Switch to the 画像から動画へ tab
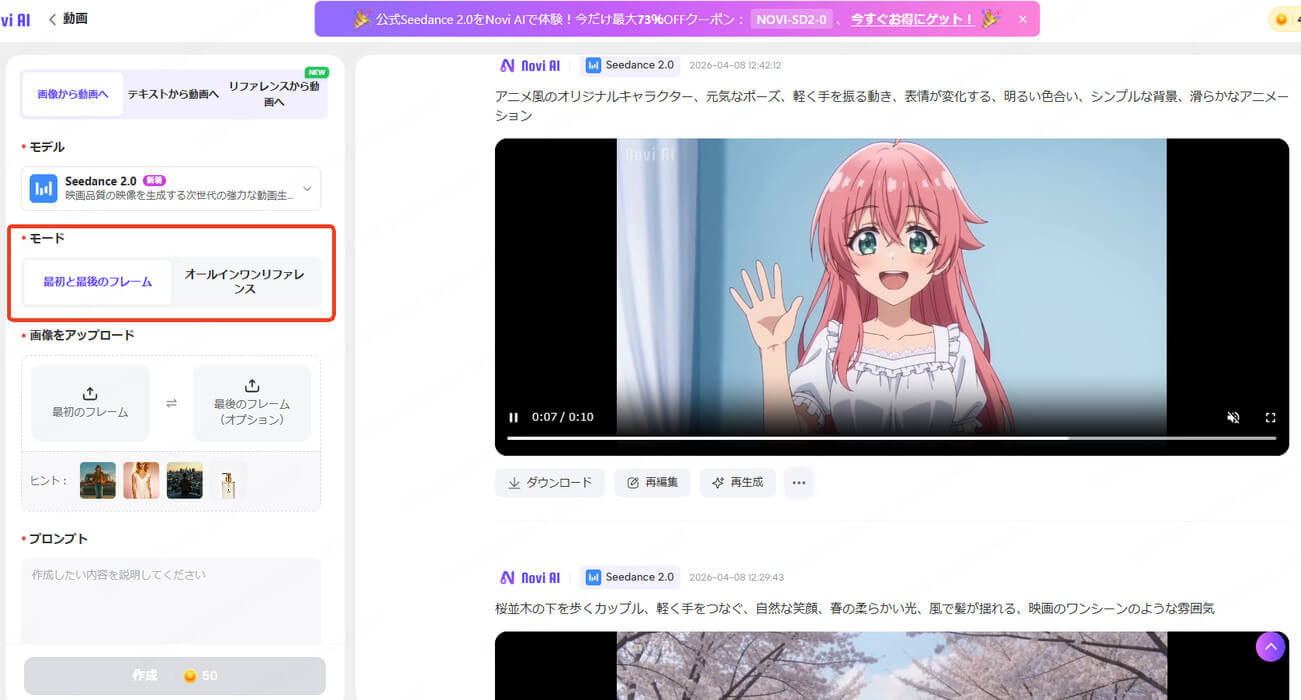The image size is (1301, 700). point(73,94)
